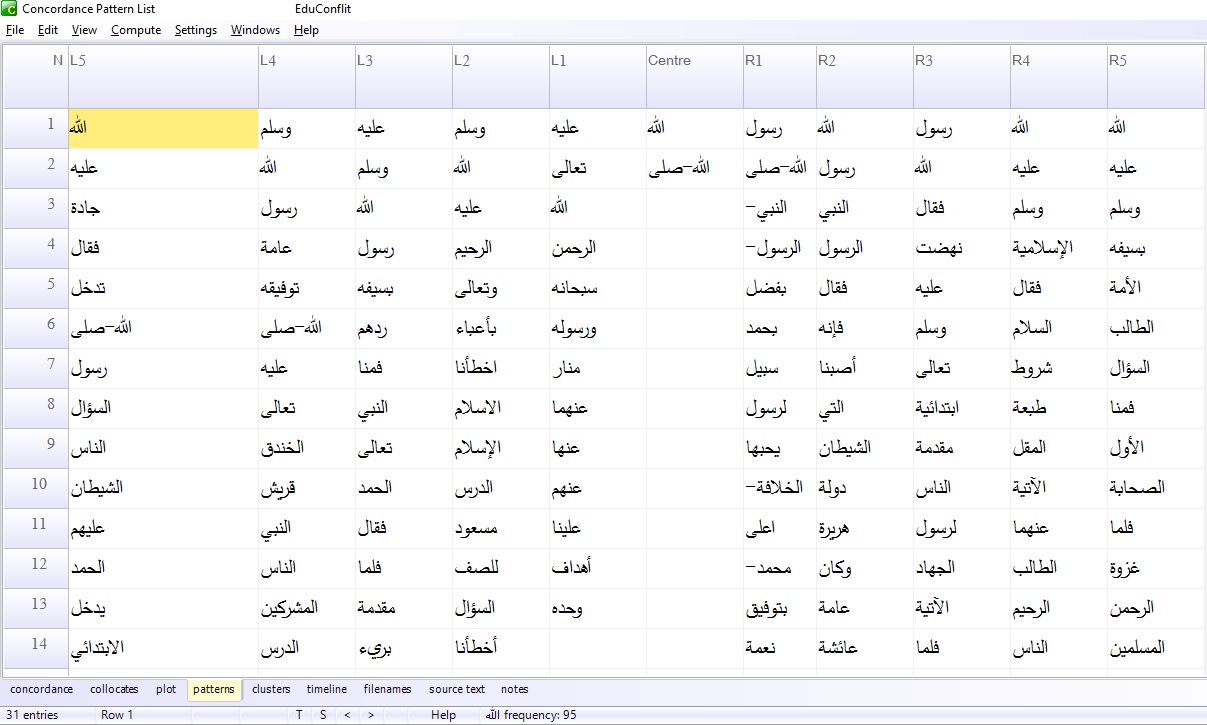This screenshot has height=725, width=1207.
Task: Switch to the source text tab
Action: tap(457, 689)
